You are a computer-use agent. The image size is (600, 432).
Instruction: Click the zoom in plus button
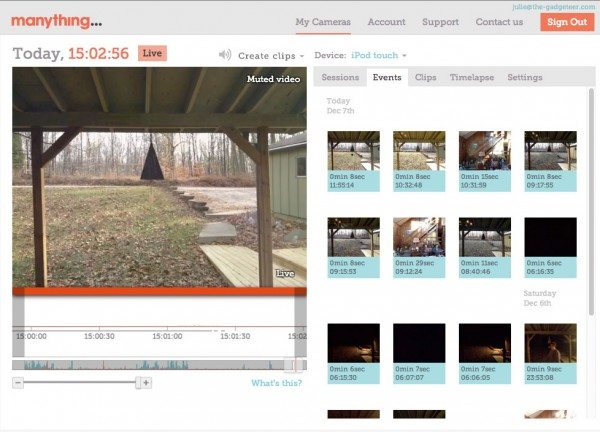(146, 382)
